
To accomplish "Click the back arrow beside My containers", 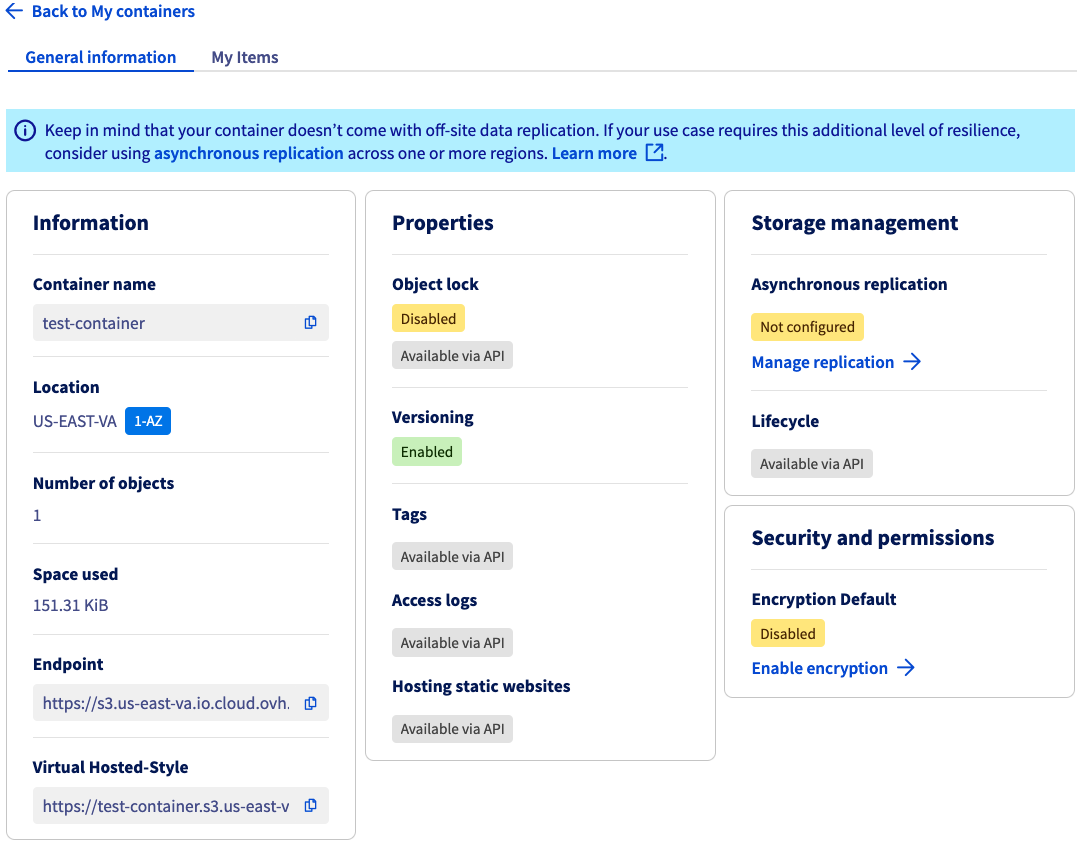I will tap(15, 11).
